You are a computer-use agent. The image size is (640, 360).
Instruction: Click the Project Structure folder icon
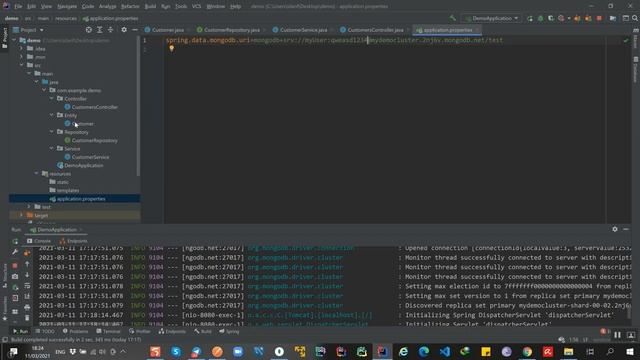[613, 18]
